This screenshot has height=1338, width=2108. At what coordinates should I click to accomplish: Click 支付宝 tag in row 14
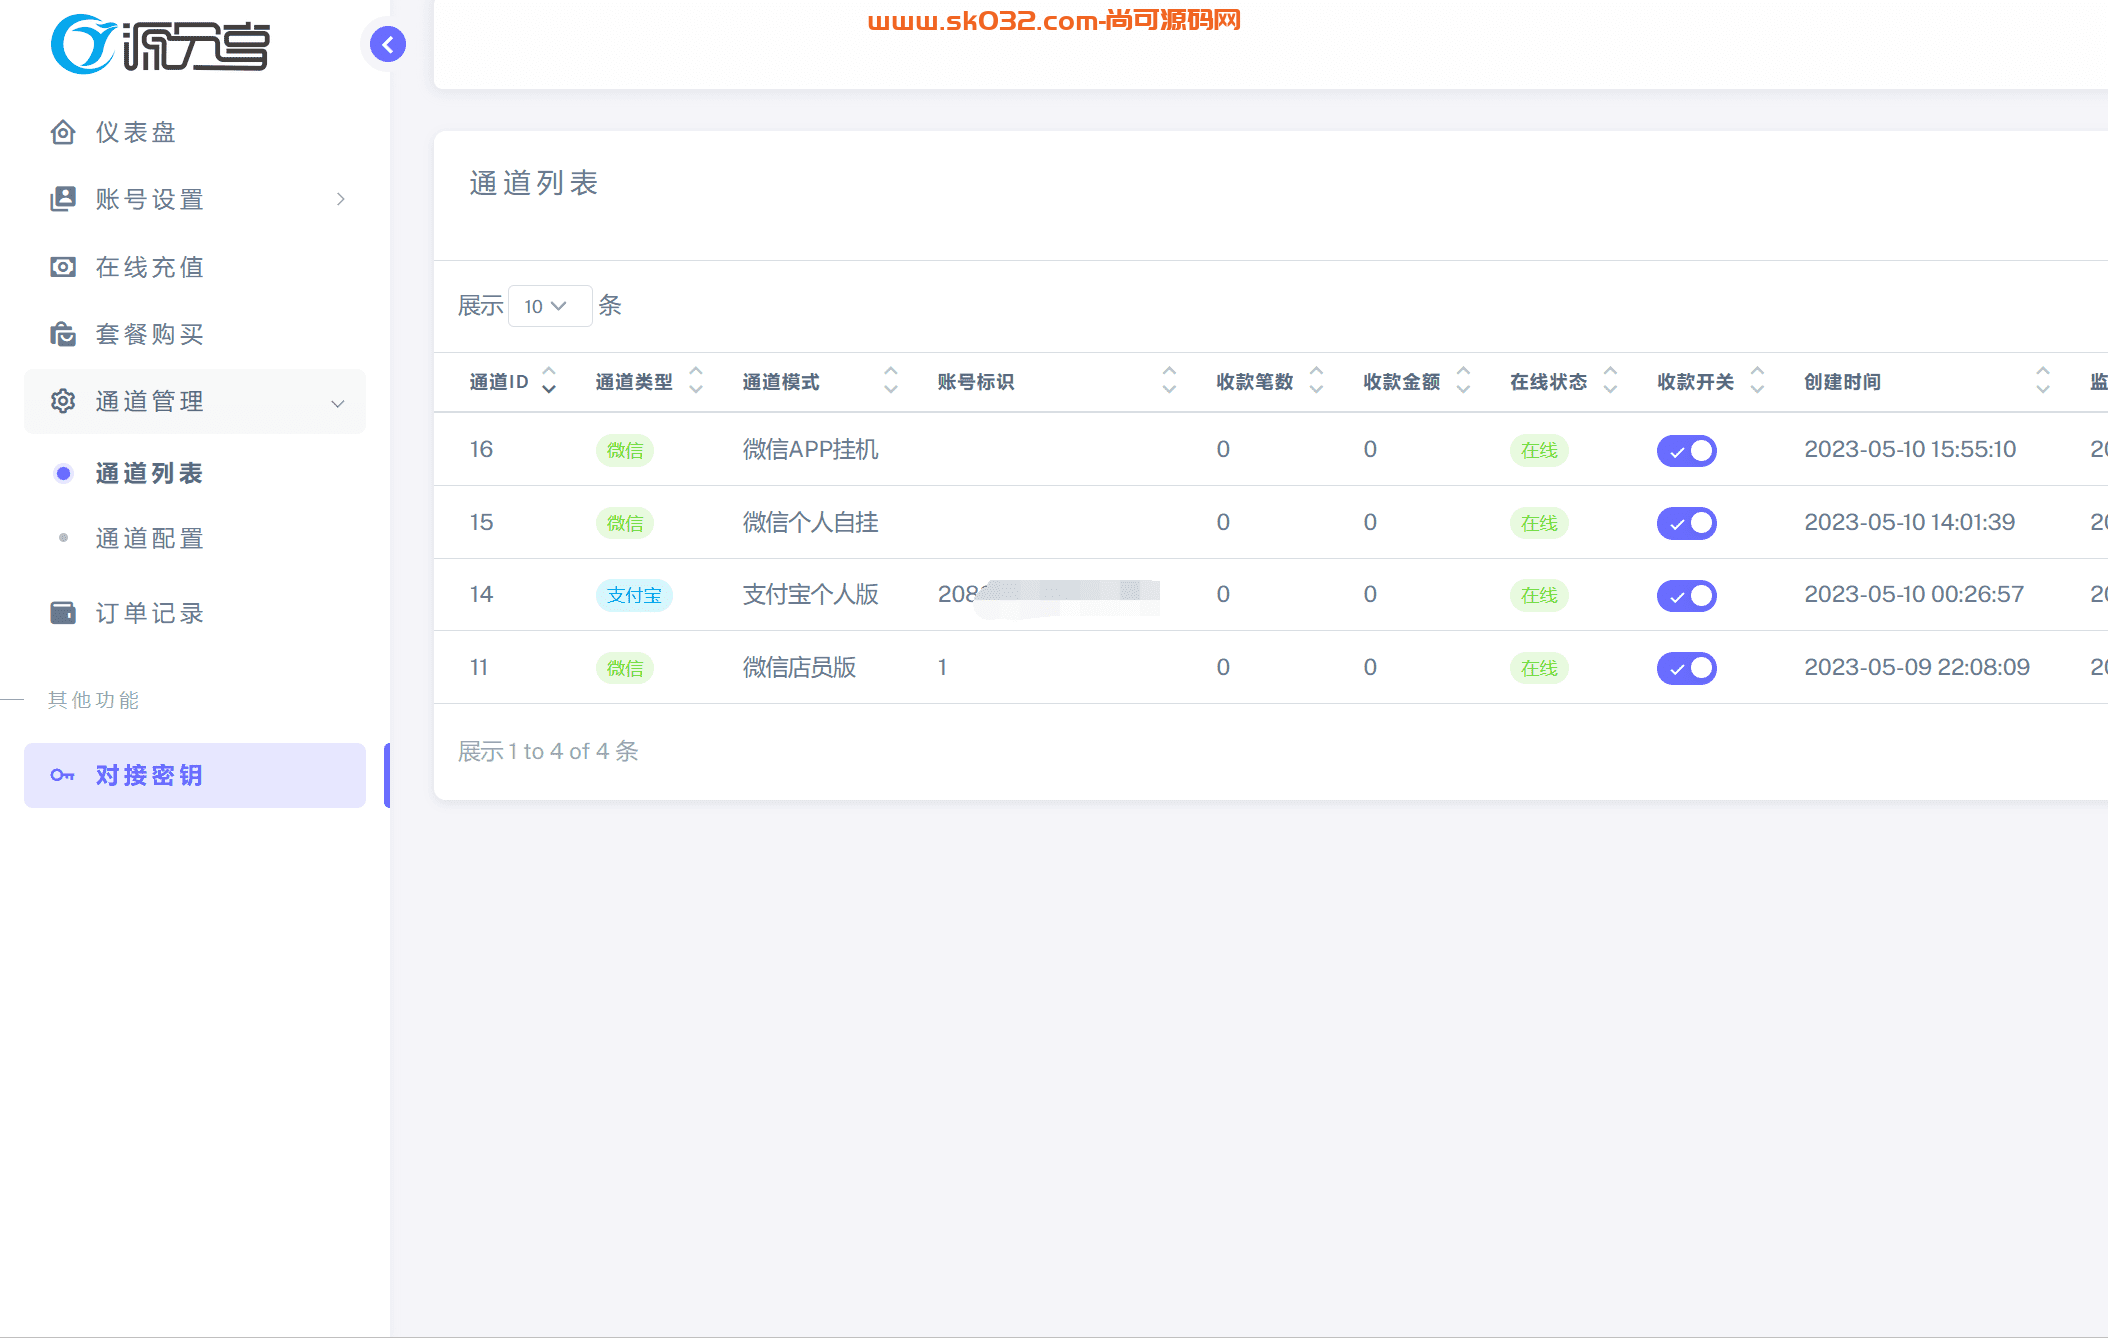tap(634, 595)
